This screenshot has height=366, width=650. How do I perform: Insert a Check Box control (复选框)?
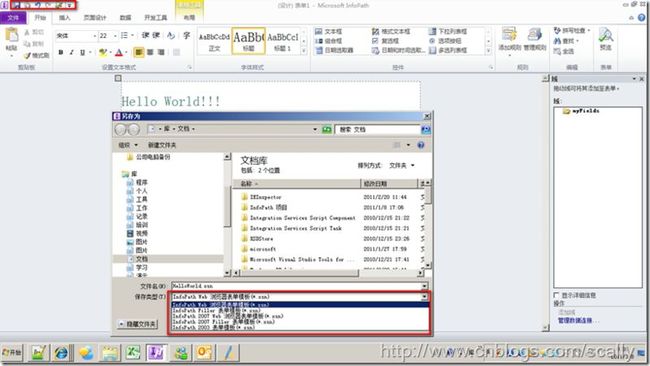pyautogui.click(x=385, y=41)
